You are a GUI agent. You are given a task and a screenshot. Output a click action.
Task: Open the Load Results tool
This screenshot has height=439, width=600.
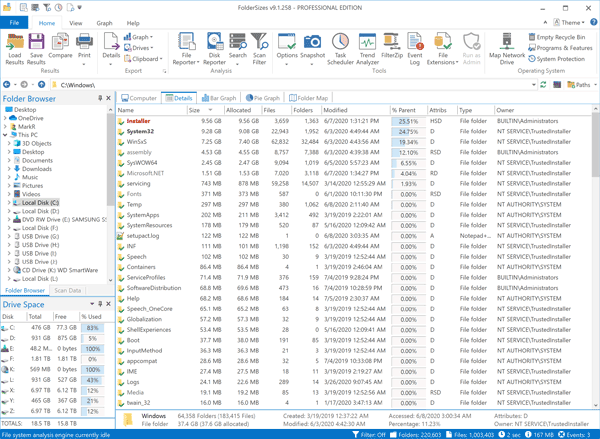(x=15, y=49)
